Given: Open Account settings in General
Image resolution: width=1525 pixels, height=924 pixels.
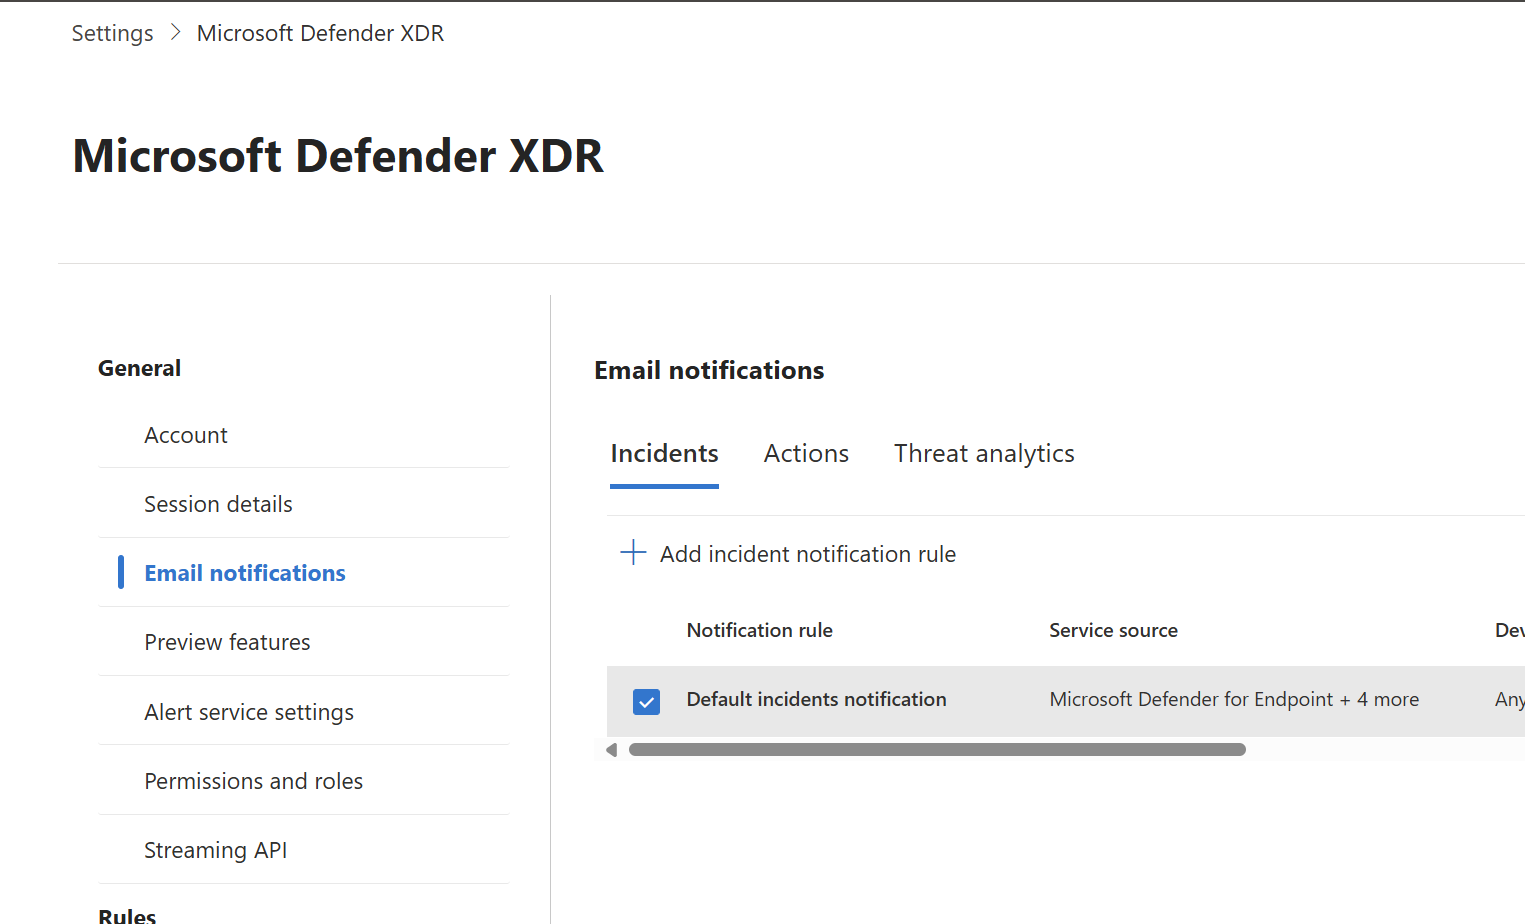Looking at the screenshot, I should click(186, 435).
